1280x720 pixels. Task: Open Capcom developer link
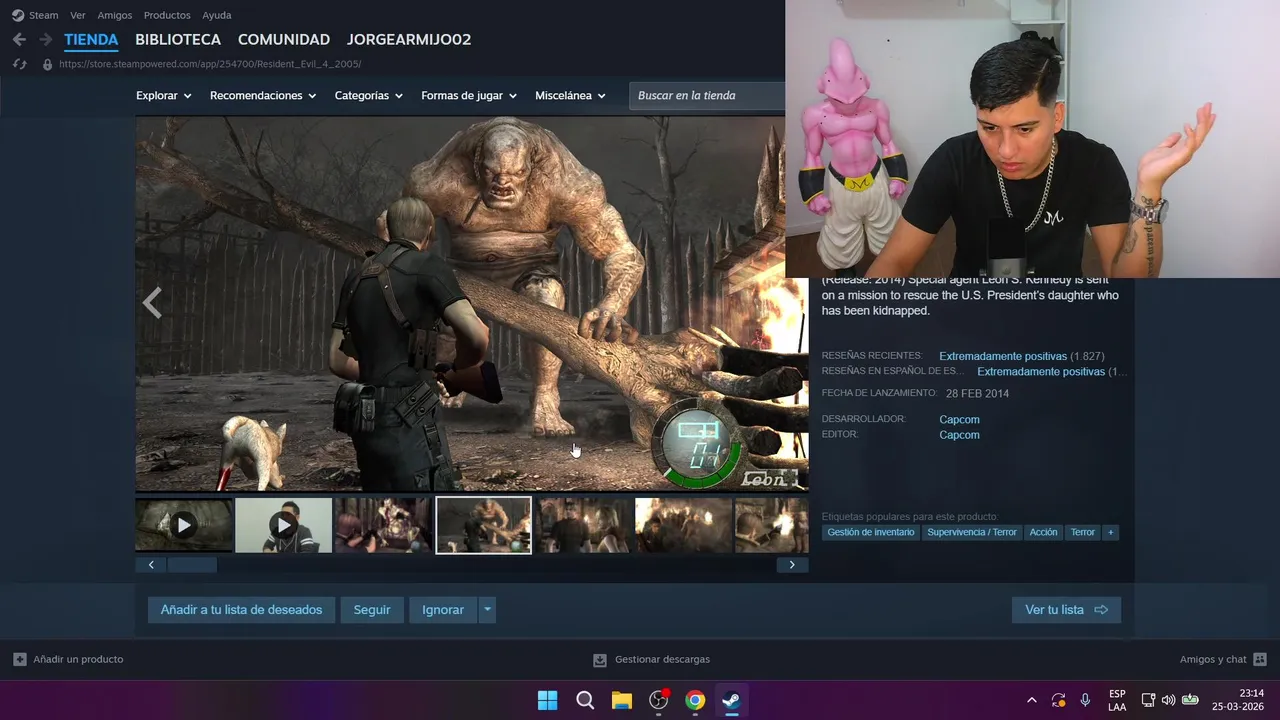[x=959, y=420]
